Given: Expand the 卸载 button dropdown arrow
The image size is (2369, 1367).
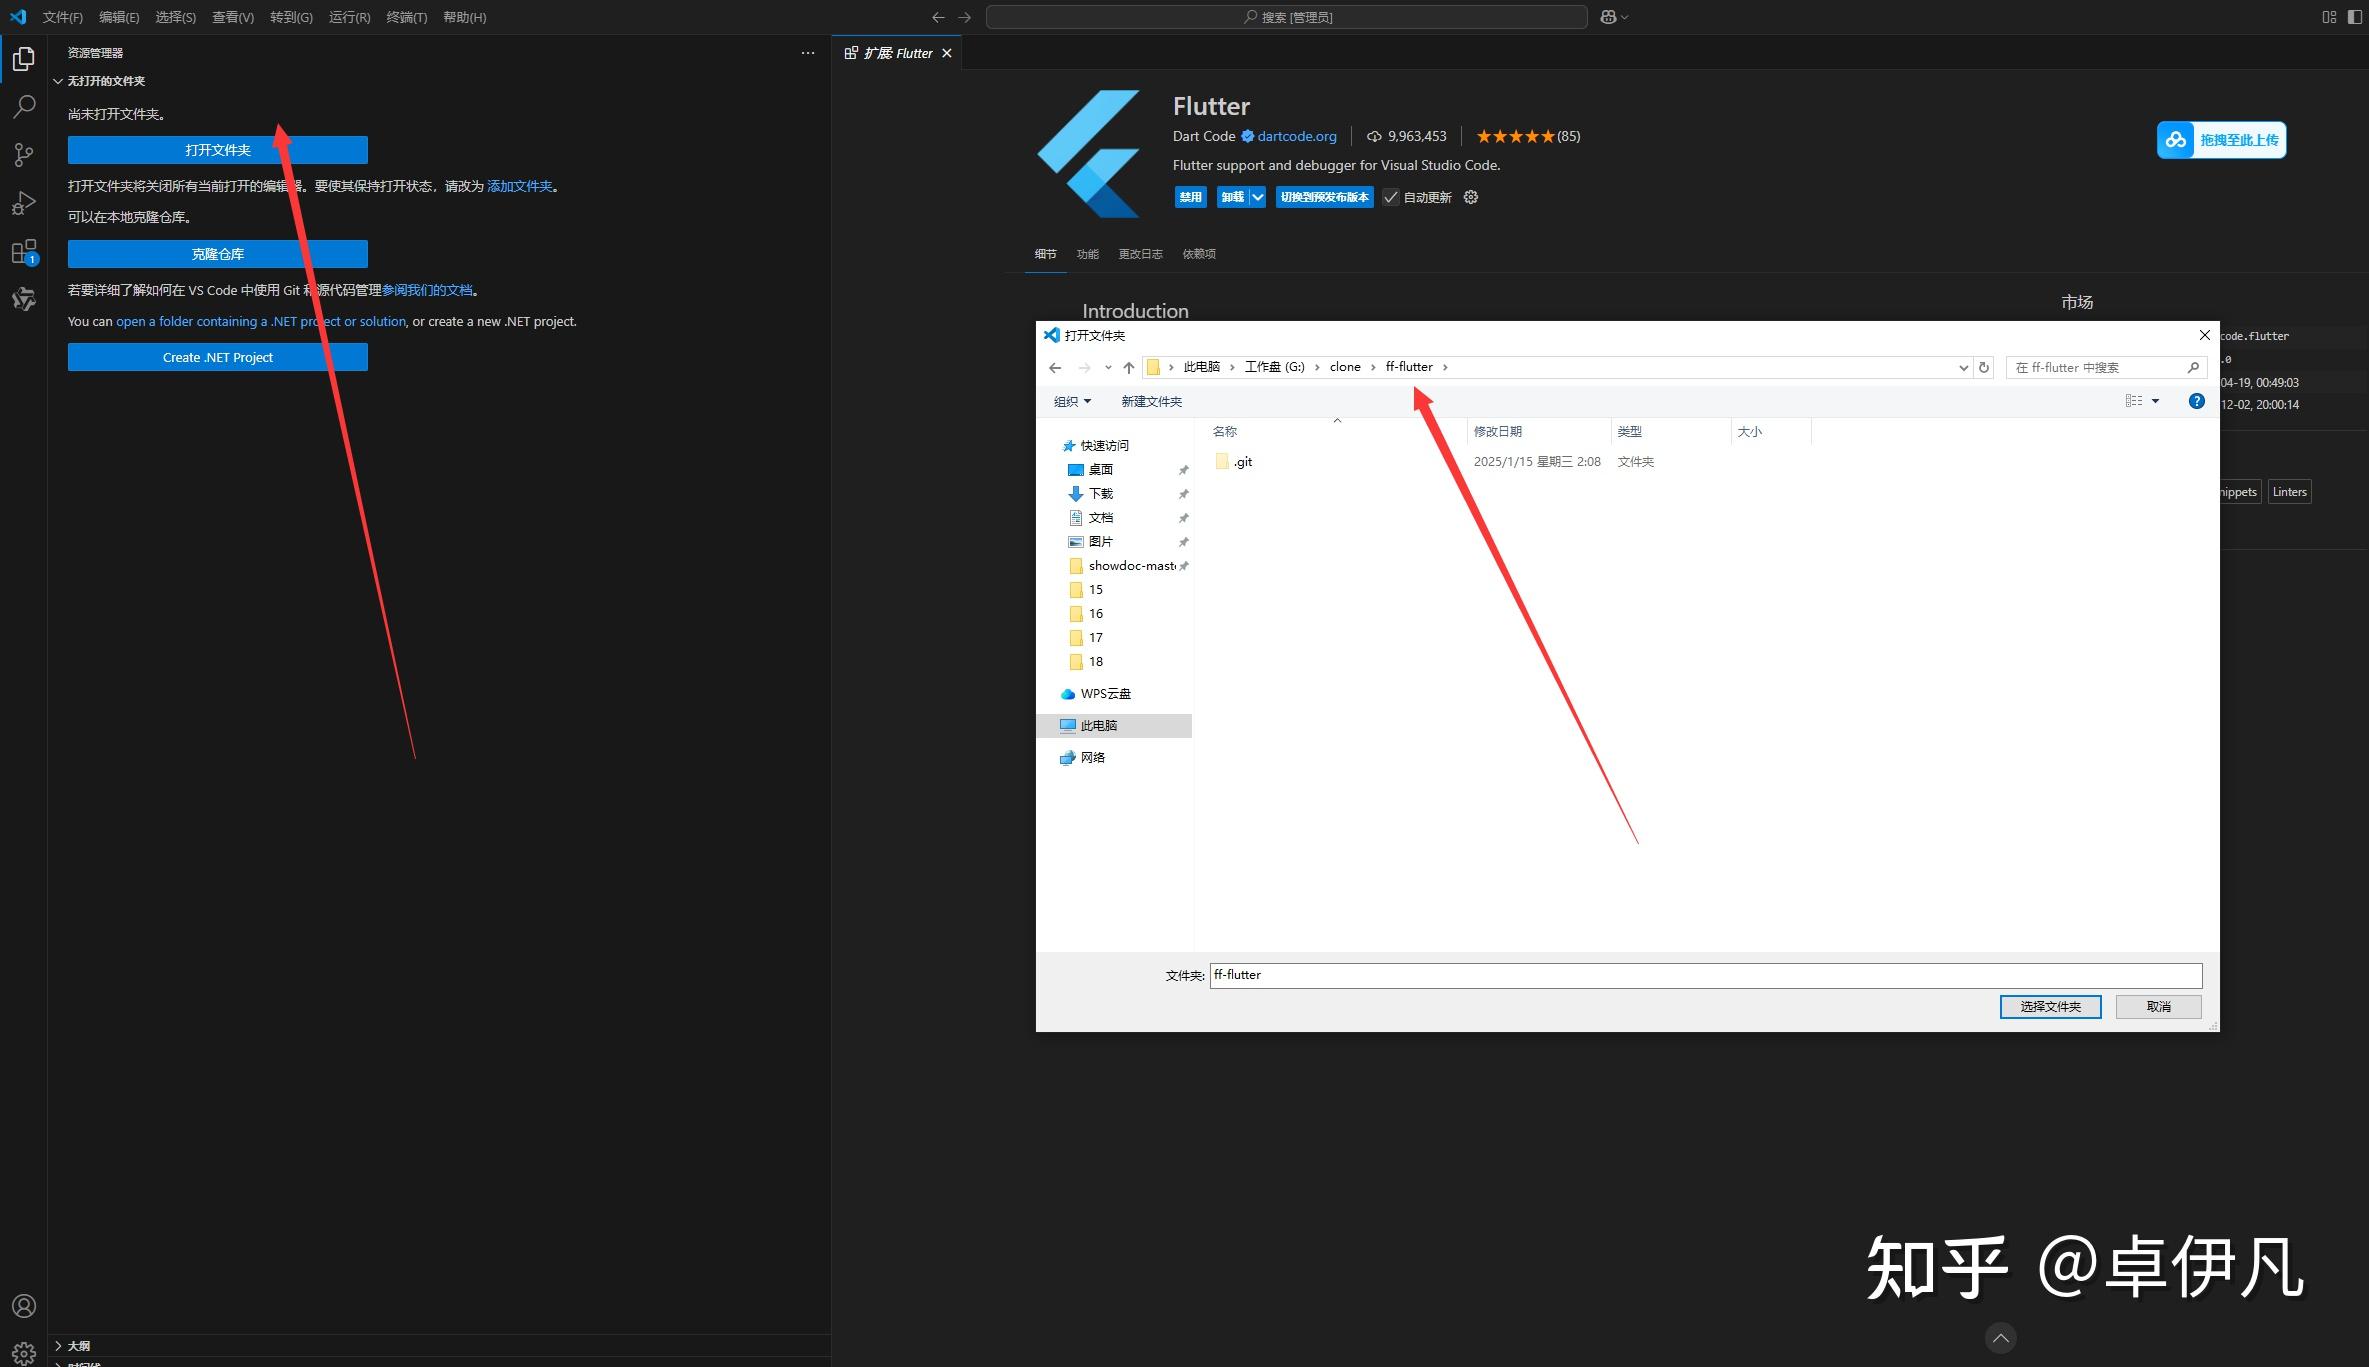Looking at the screenshot, I should tap(1258, 197).
